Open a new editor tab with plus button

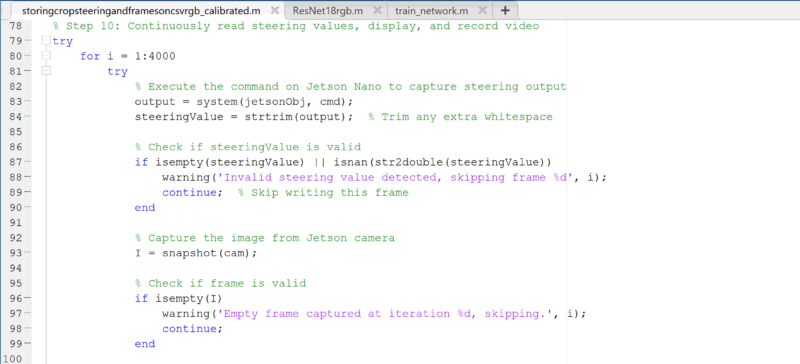[505, 10]
